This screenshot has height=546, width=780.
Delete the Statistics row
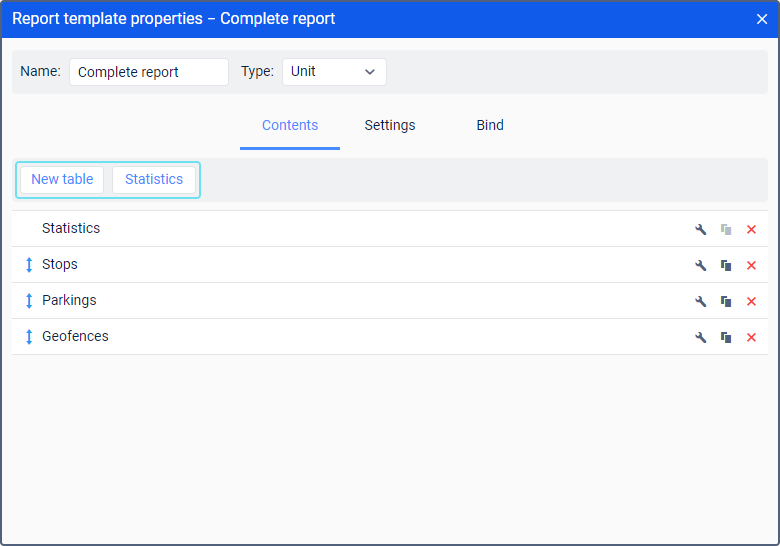(x=751, y=229)
